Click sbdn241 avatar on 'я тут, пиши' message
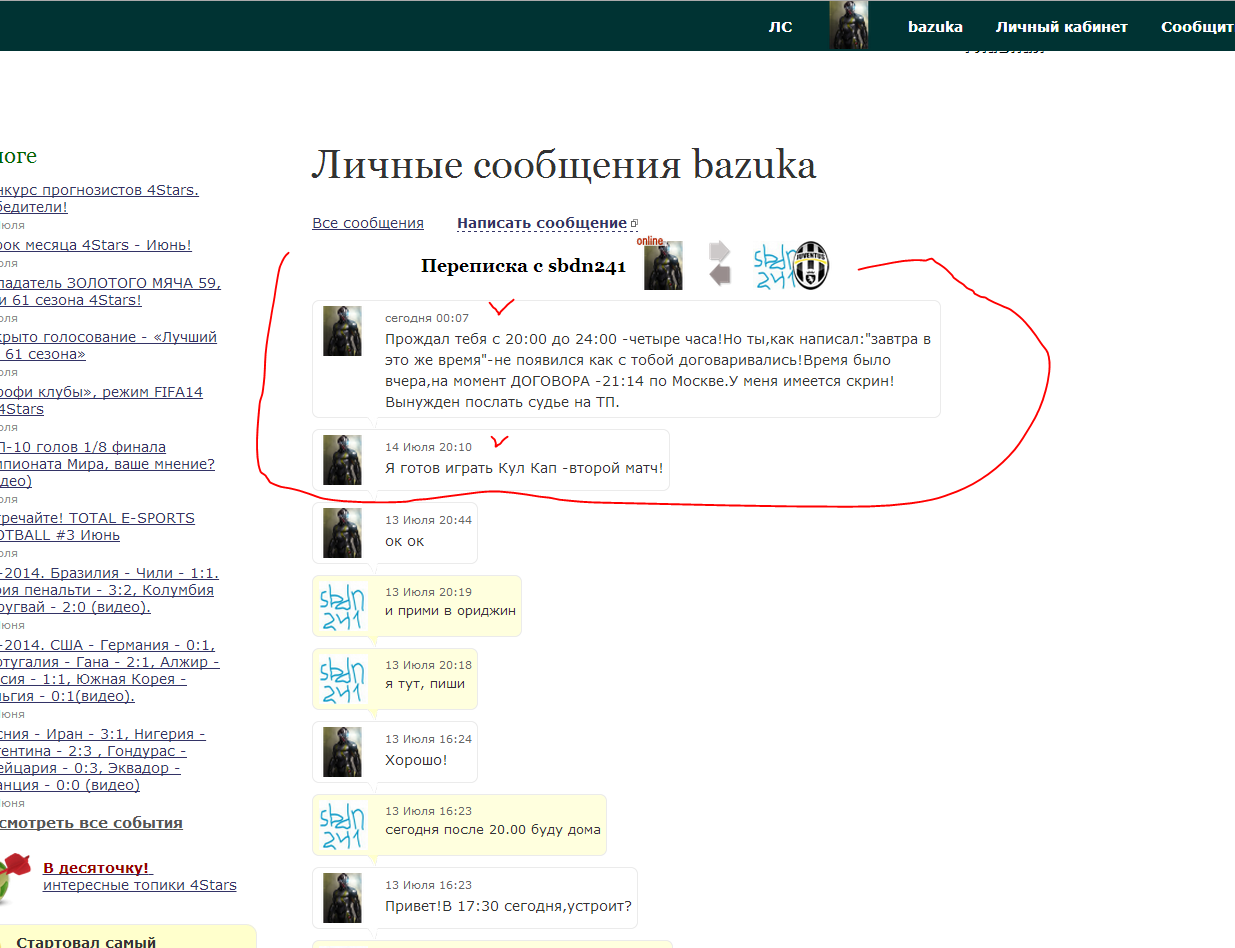Screen dimensions: 1235x948 [342, 679]
